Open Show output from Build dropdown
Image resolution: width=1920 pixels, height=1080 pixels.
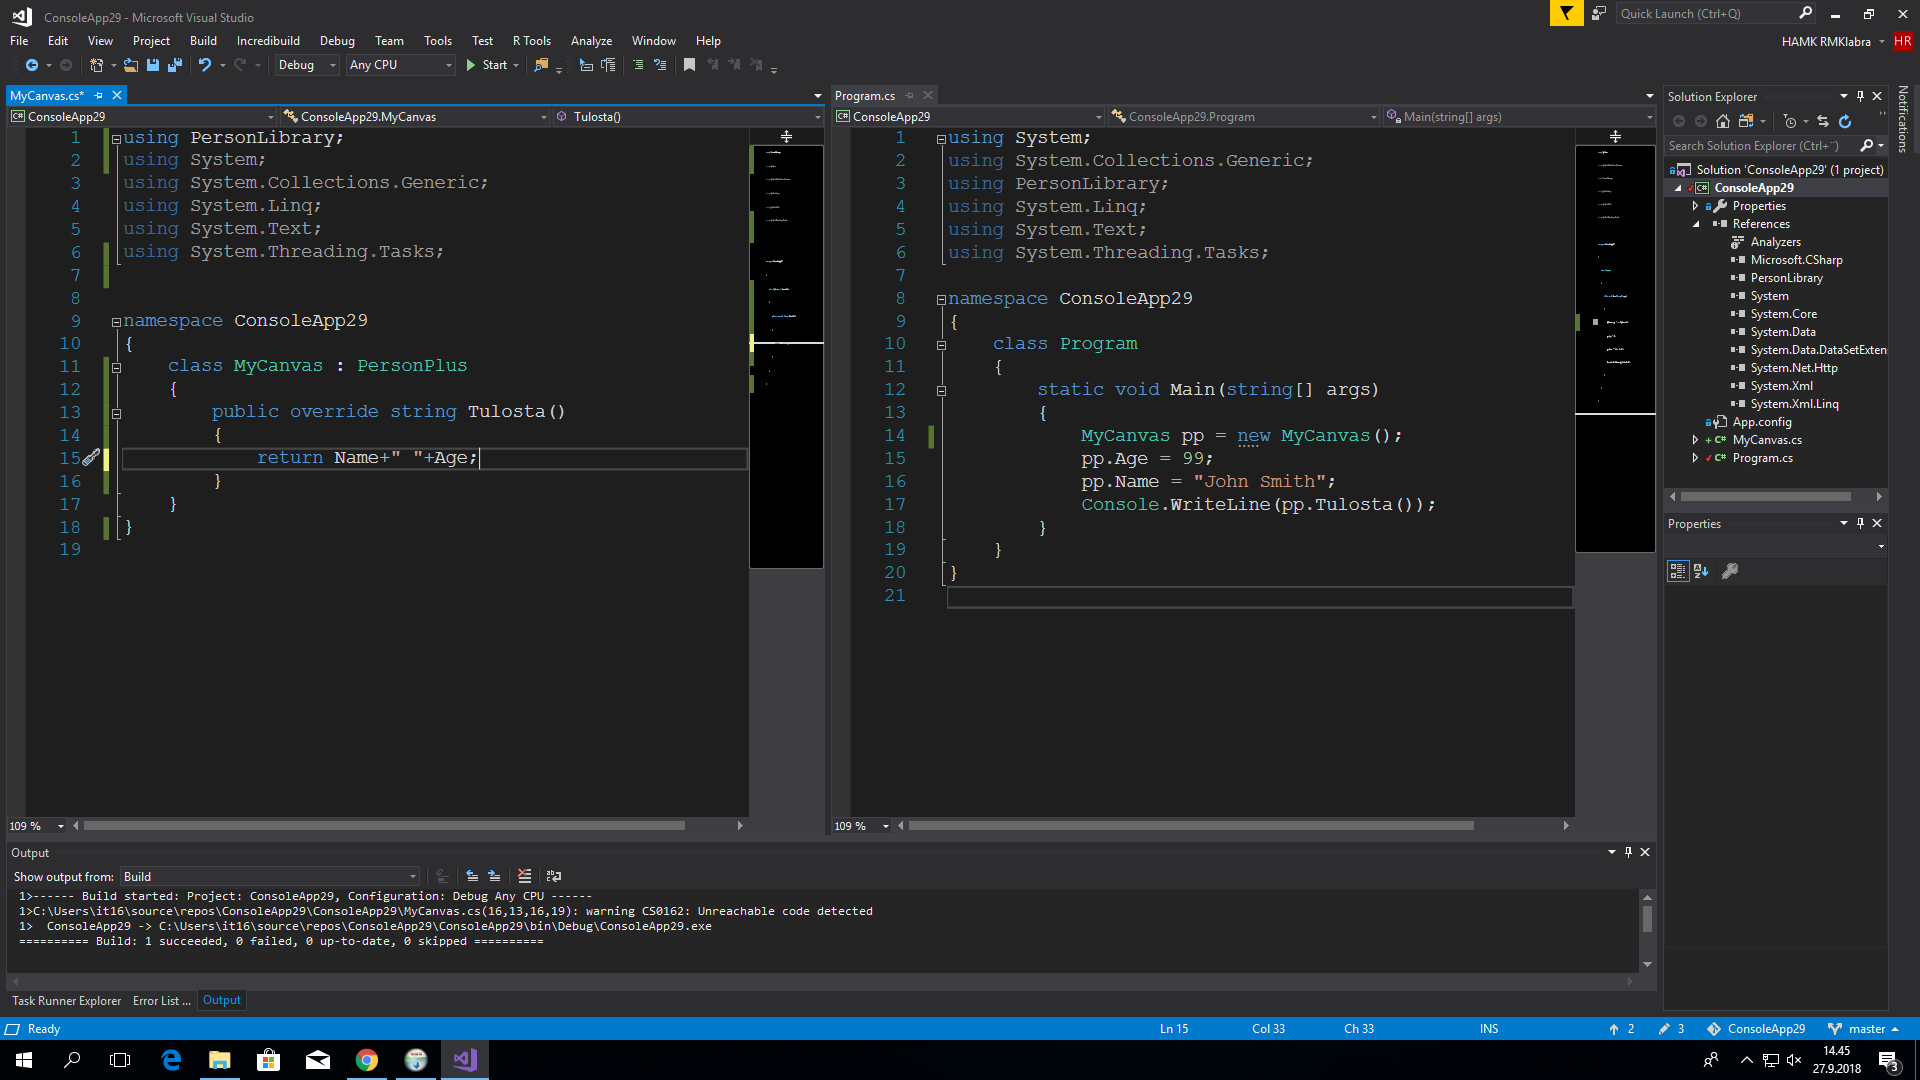point(270,877)
